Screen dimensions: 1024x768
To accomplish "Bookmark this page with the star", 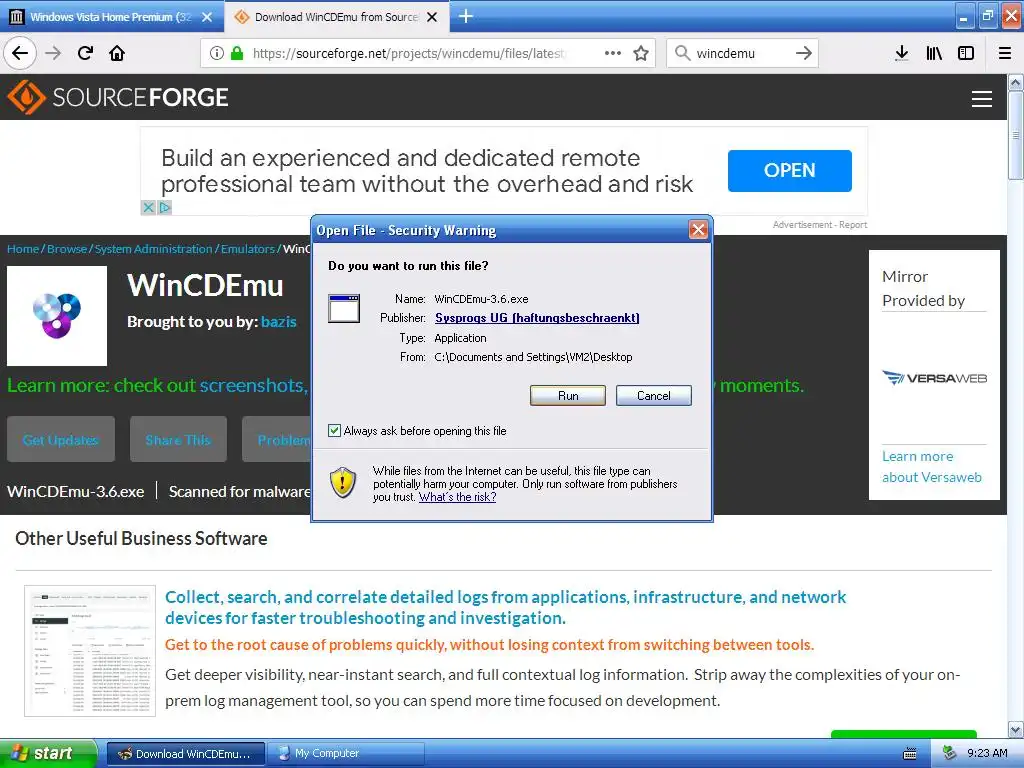I will tap(641, 53).
